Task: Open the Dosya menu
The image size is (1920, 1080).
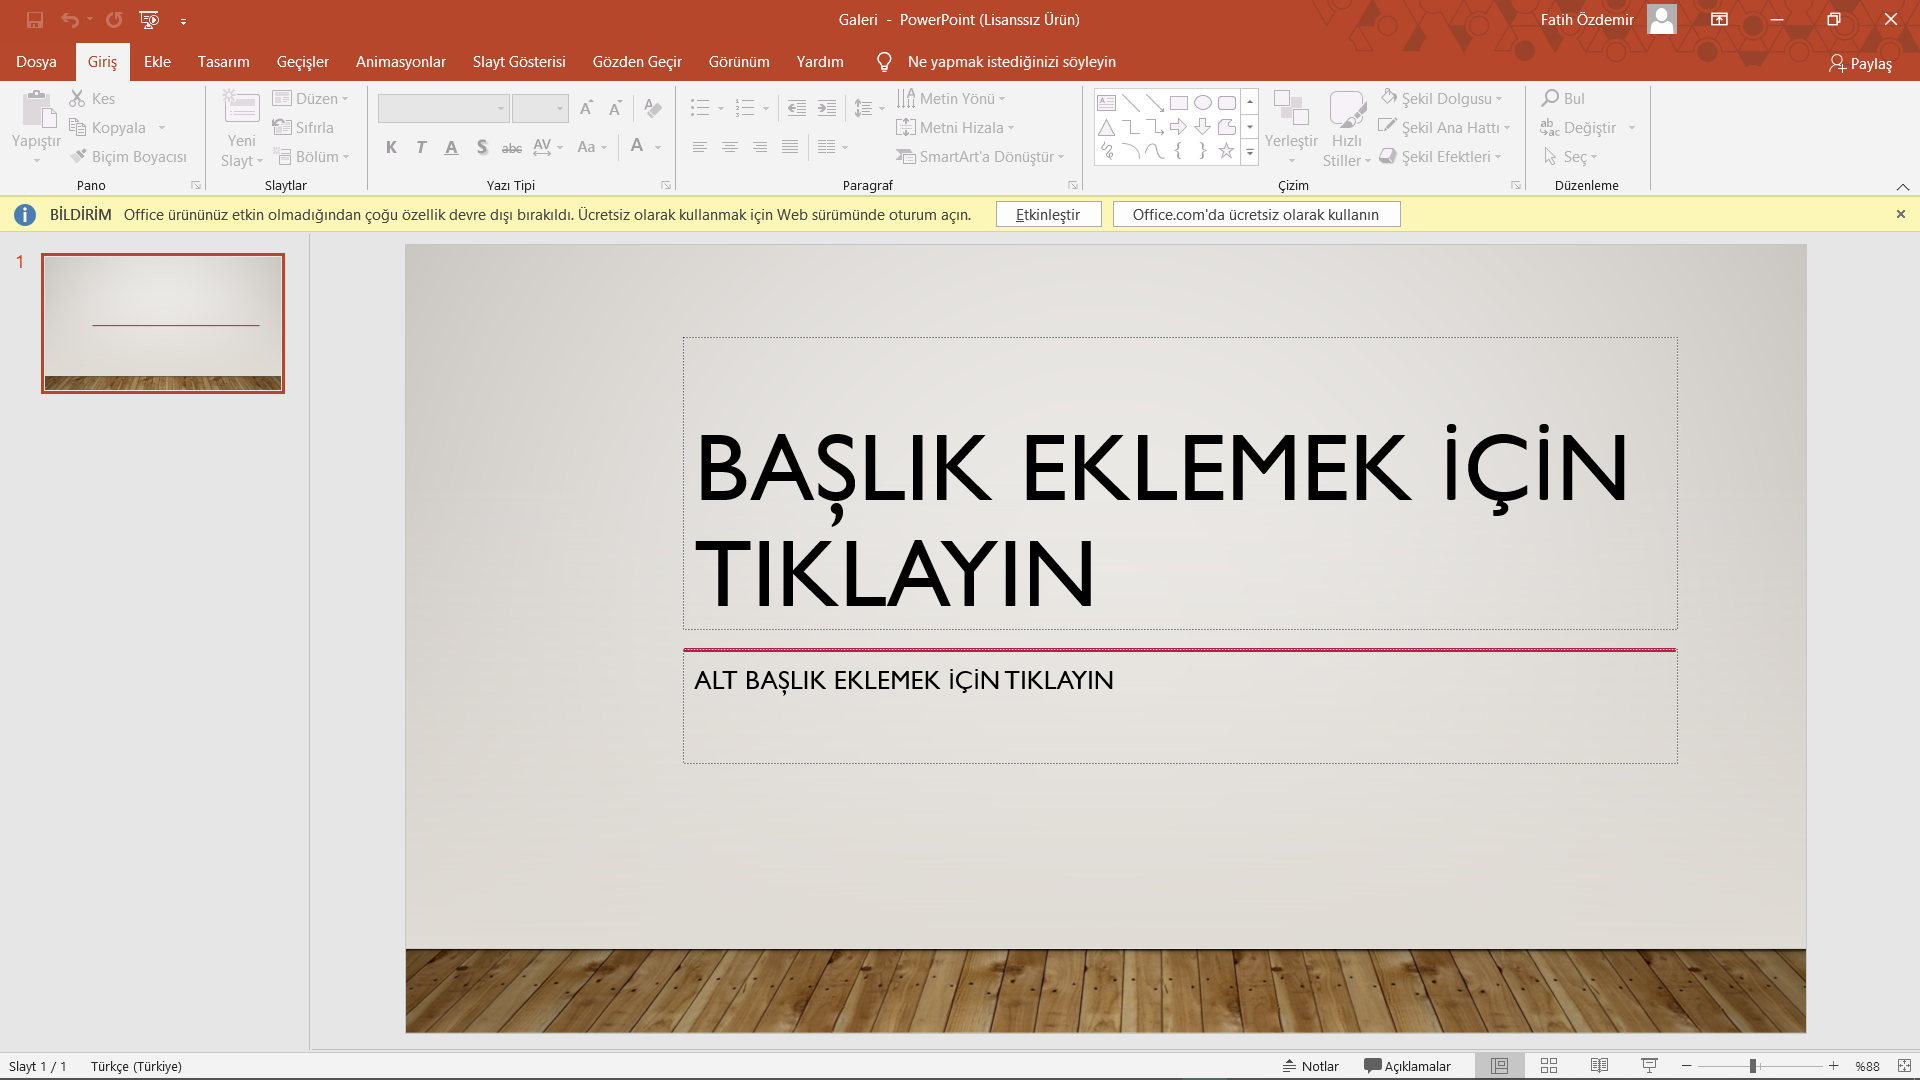Action: [x=36, y=62]
